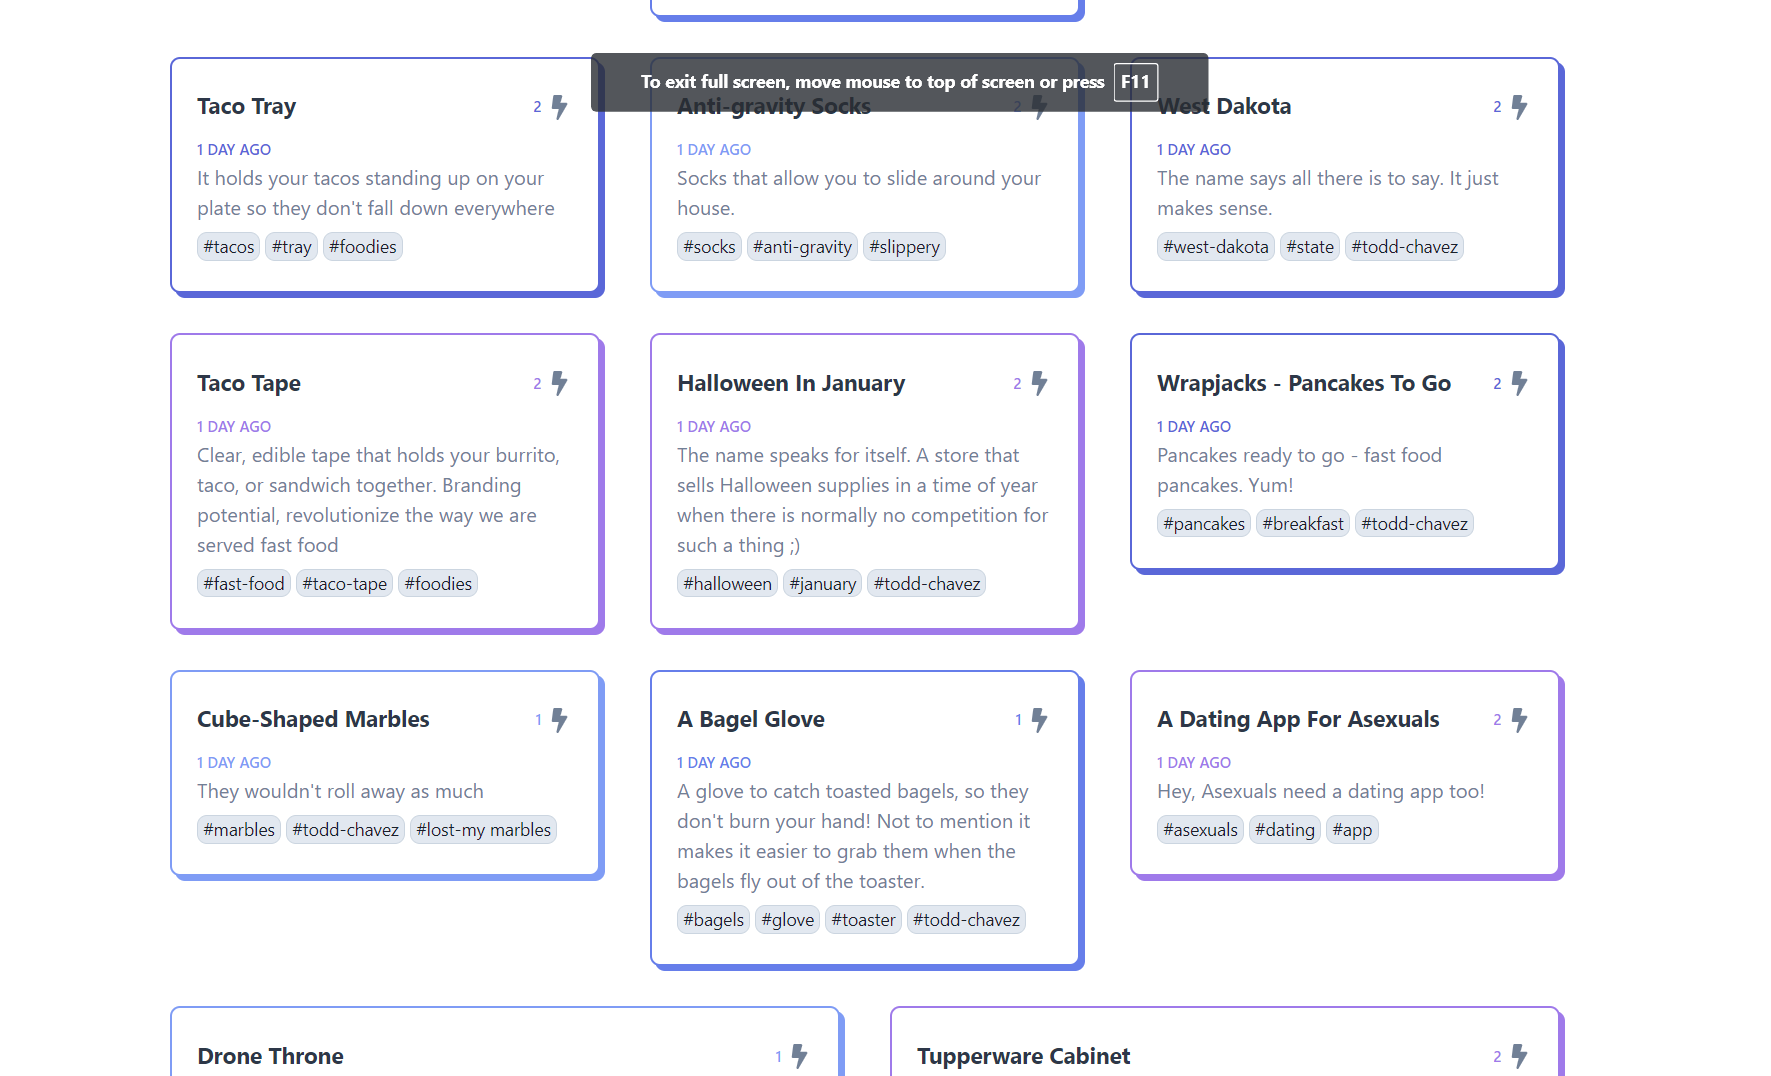Open the Tupperware Cabinet idea
1771x1076 pixels.
1023,1056
